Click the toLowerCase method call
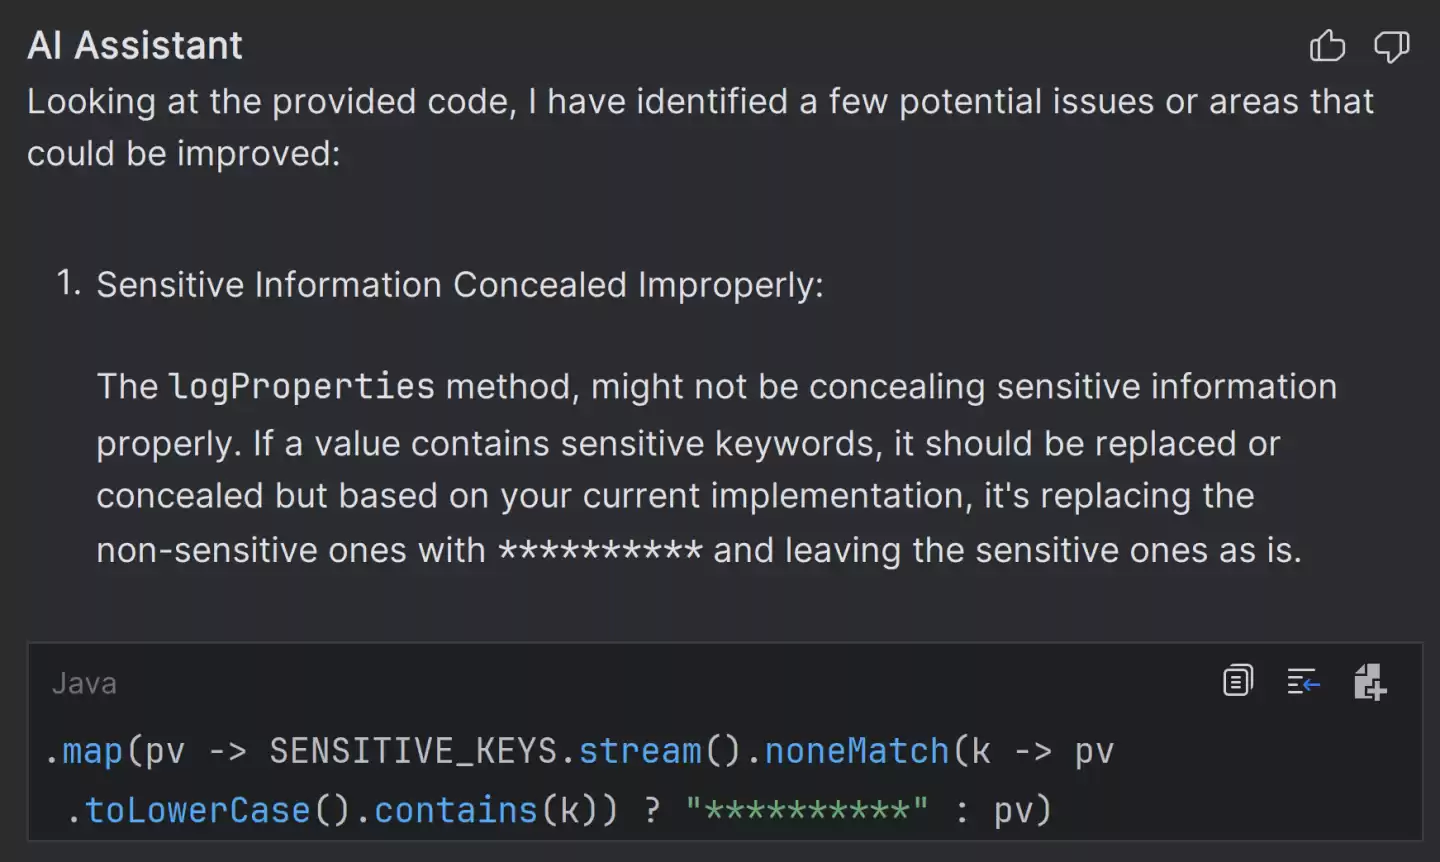This screenshot has height=862, width=1440. [x=197, y=810]
